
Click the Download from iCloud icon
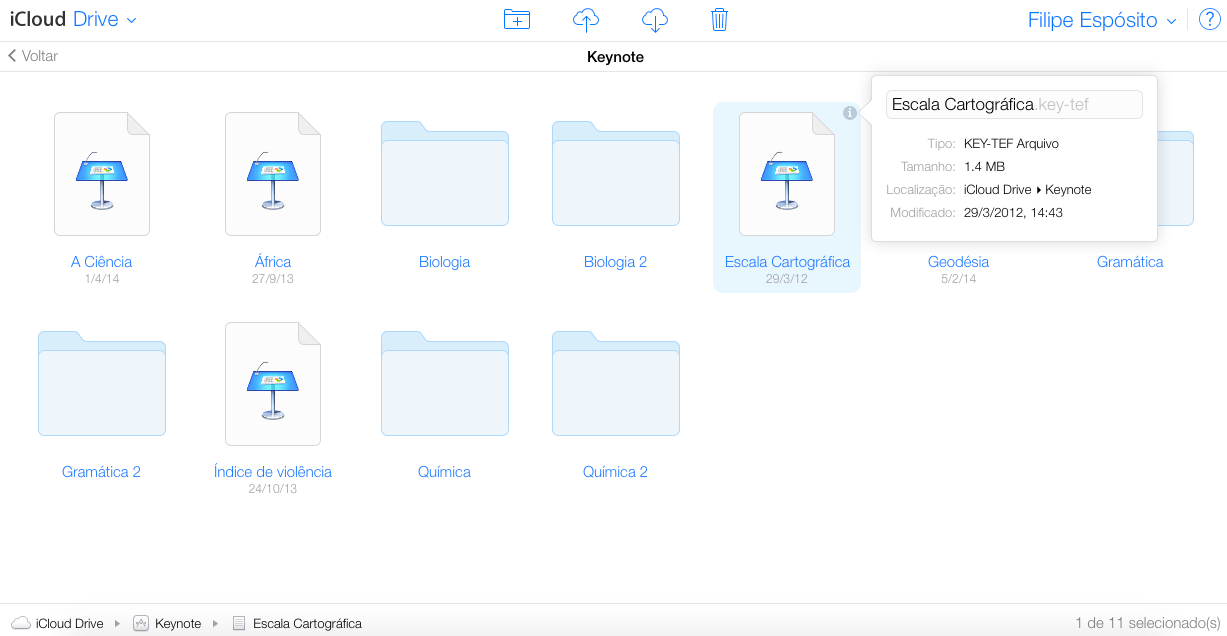coord(654,19)
